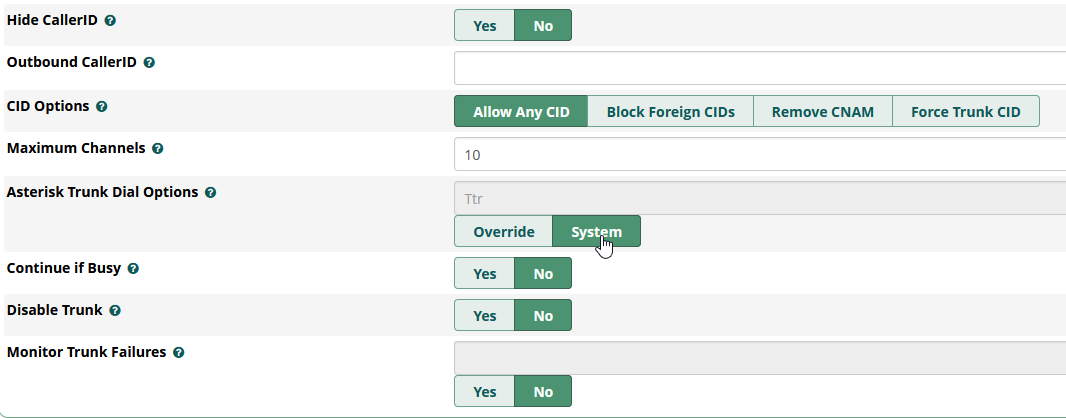1066x418 pixels.
Task: Switch dial options to Override
Action: tap(504, 231)
